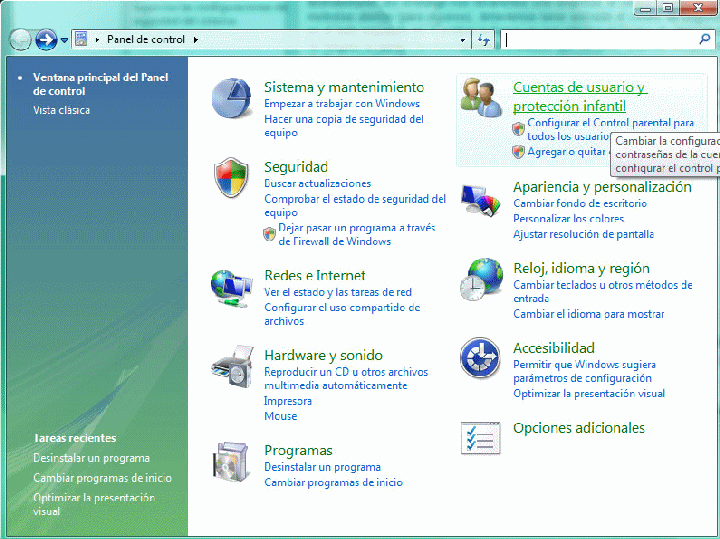Click the Seguridad shield icon
The height and width of the screenshot is (539, 720).
(x=231, y=177)
